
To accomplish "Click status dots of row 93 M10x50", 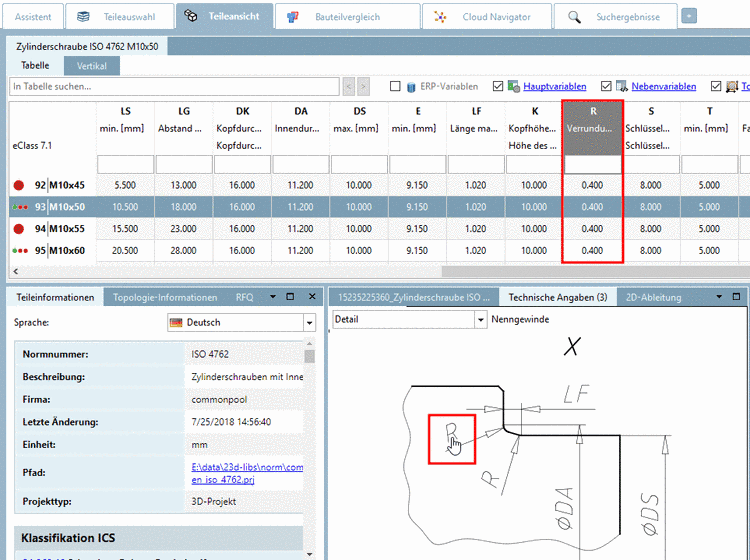I will (20, 207).
